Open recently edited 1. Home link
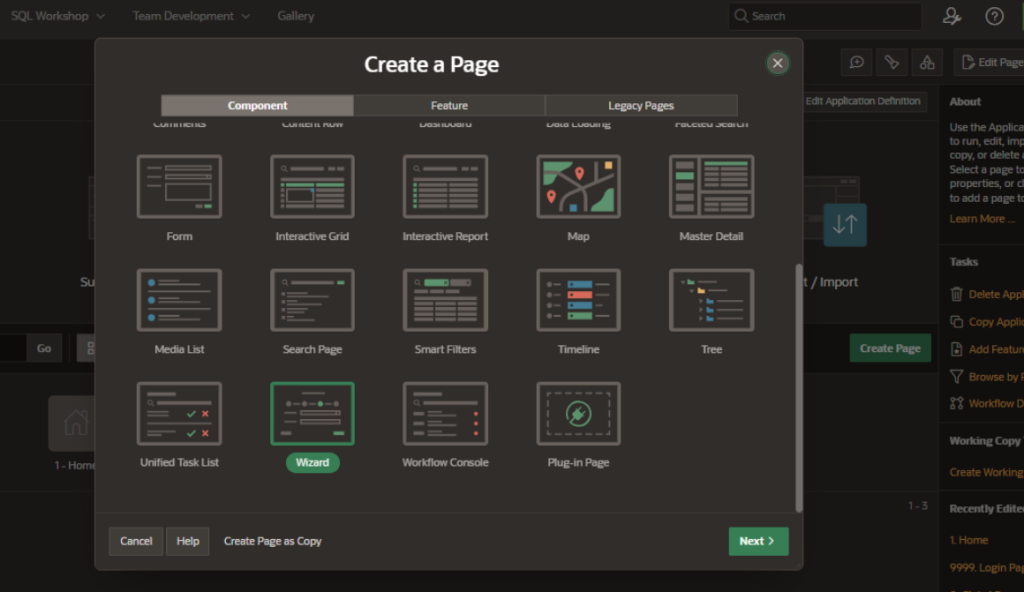This screenshot has width=1024, height=592. (x=968, y=540)
